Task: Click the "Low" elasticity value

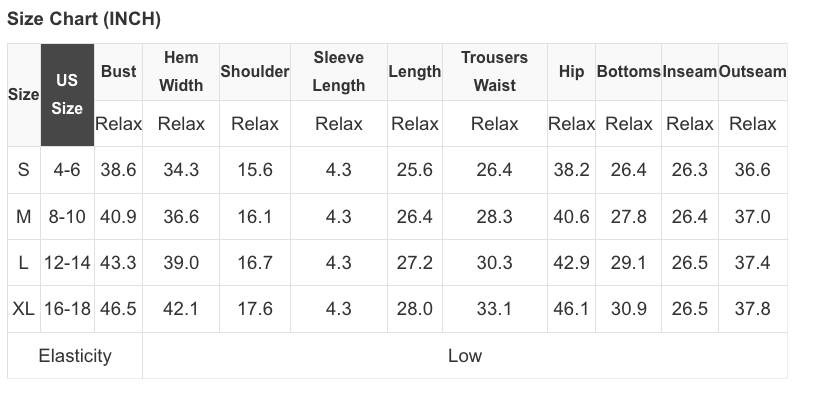Action: (465, 356)
